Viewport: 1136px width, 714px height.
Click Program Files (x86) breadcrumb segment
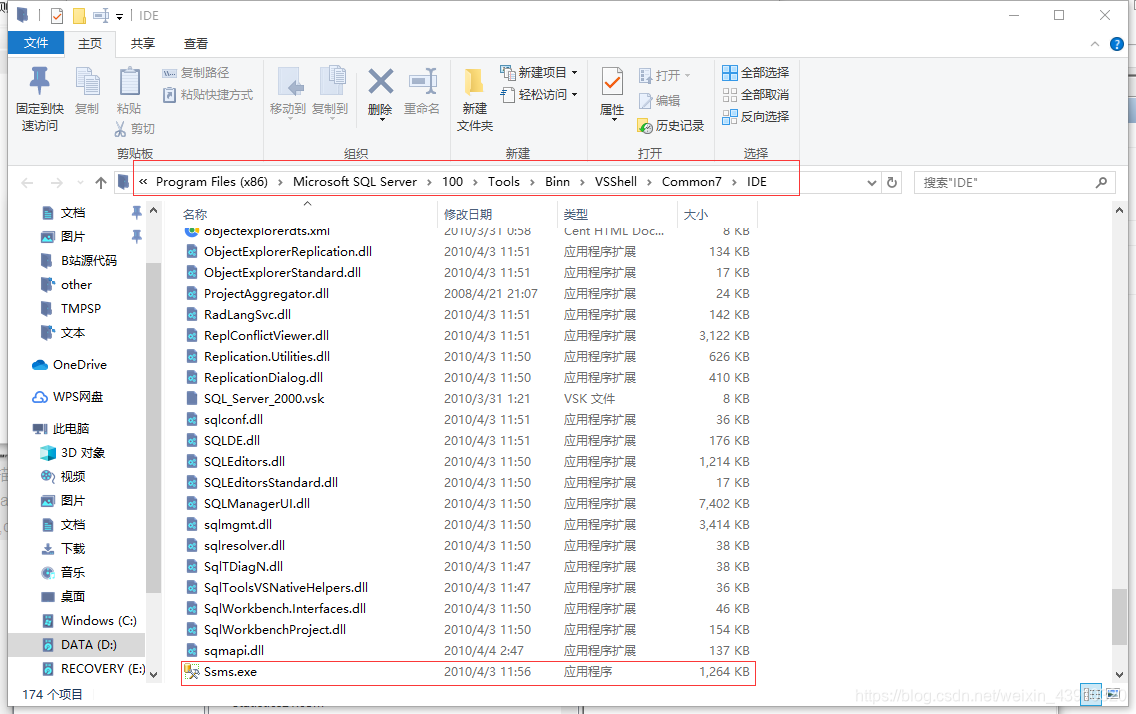coord(212,182)
